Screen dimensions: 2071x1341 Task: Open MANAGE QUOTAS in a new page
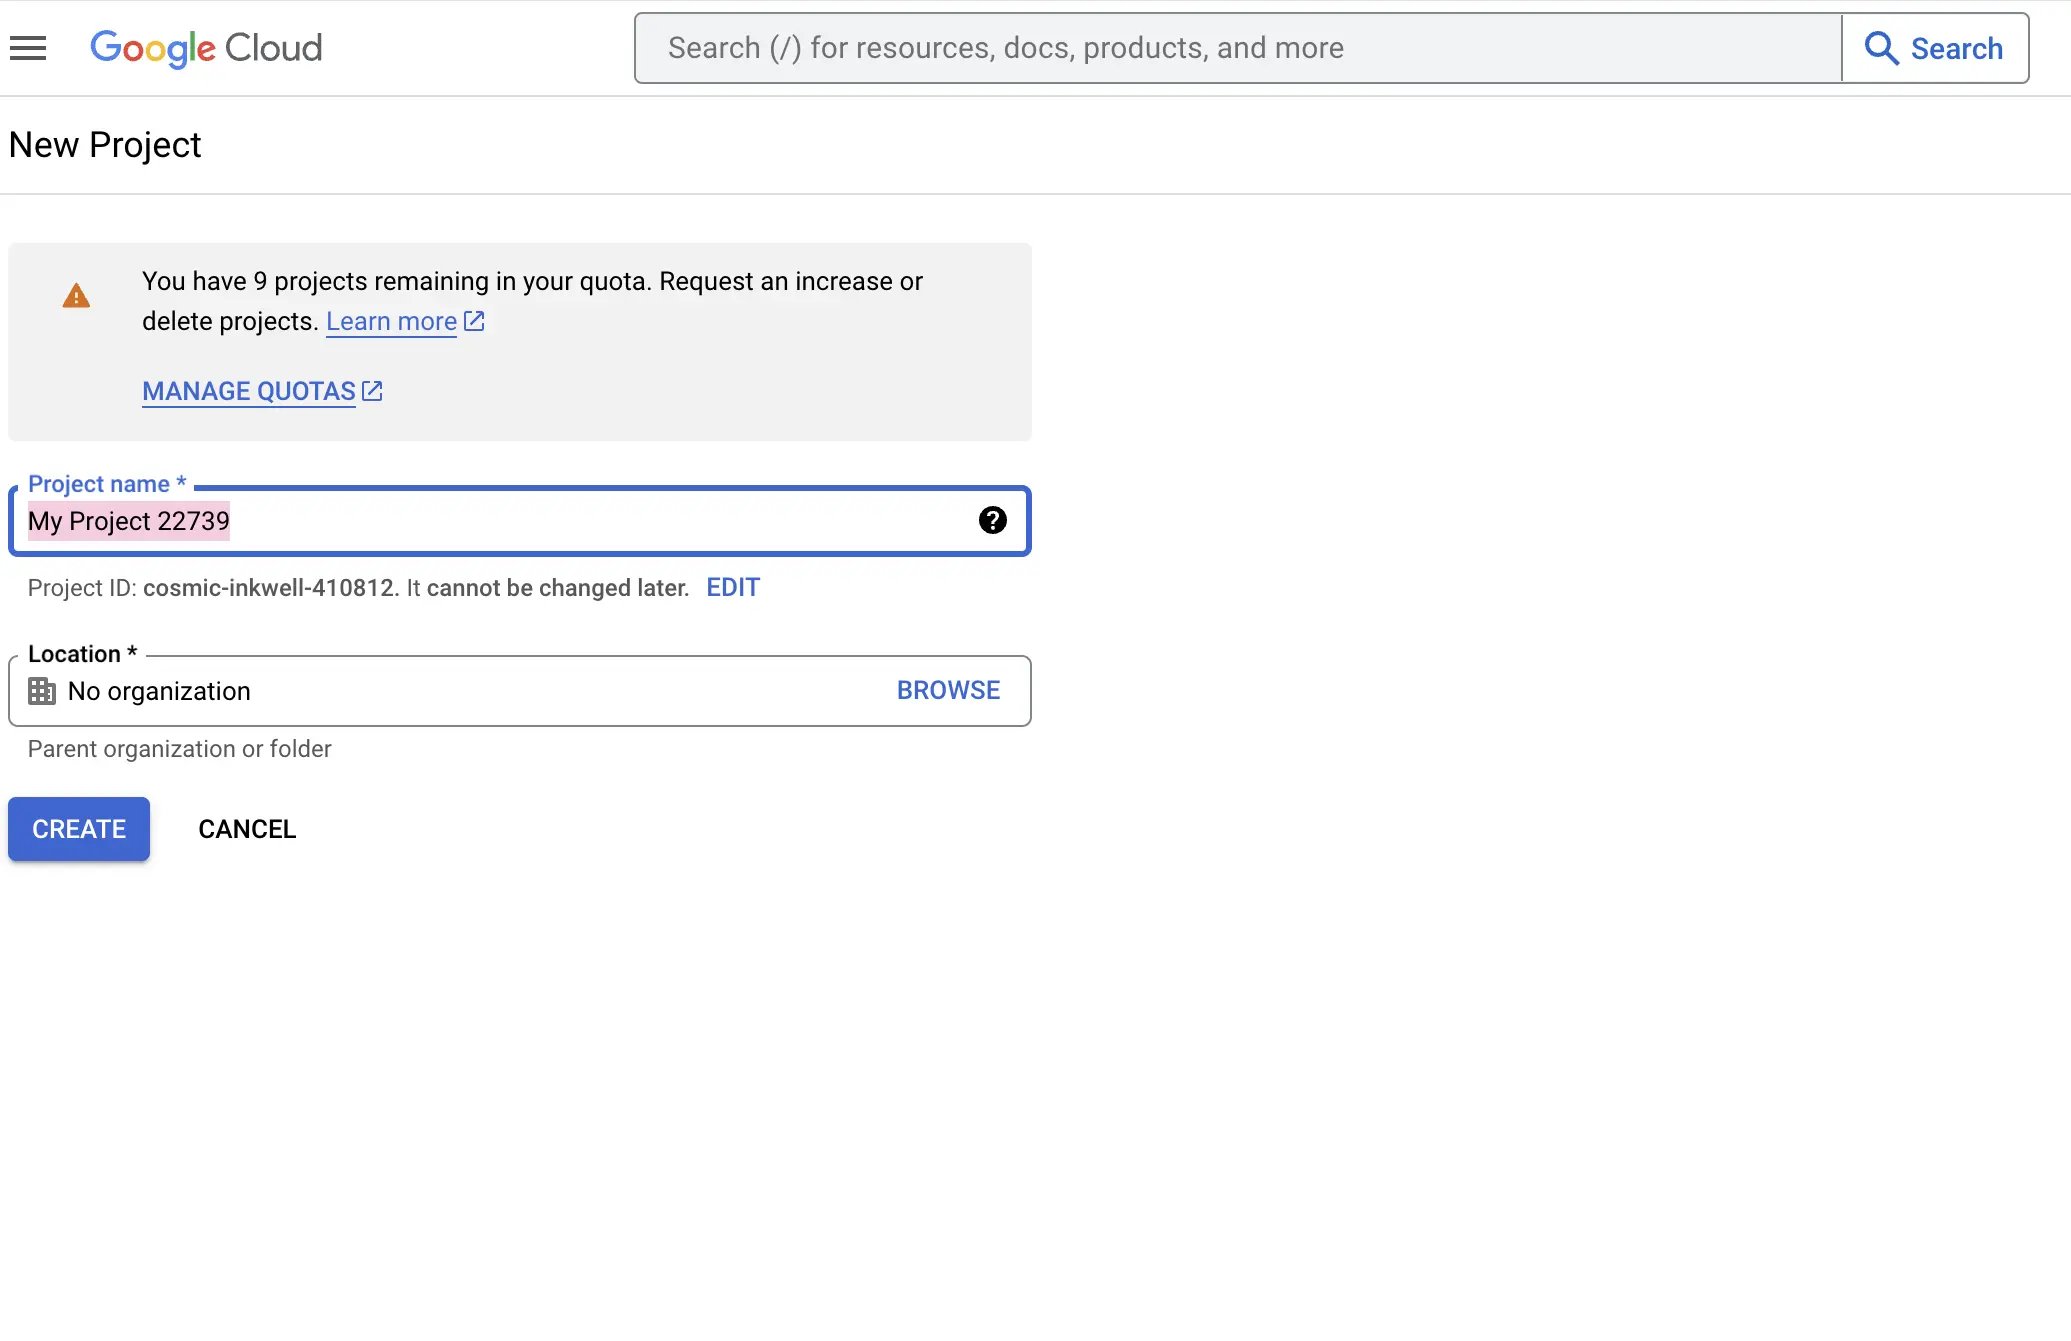click(x=247, y=390)
